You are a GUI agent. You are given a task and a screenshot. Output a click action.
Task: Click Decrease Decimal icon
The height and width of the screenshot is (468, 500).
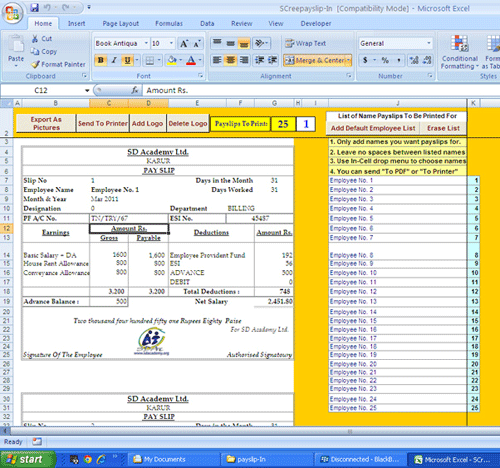[427, 60]
